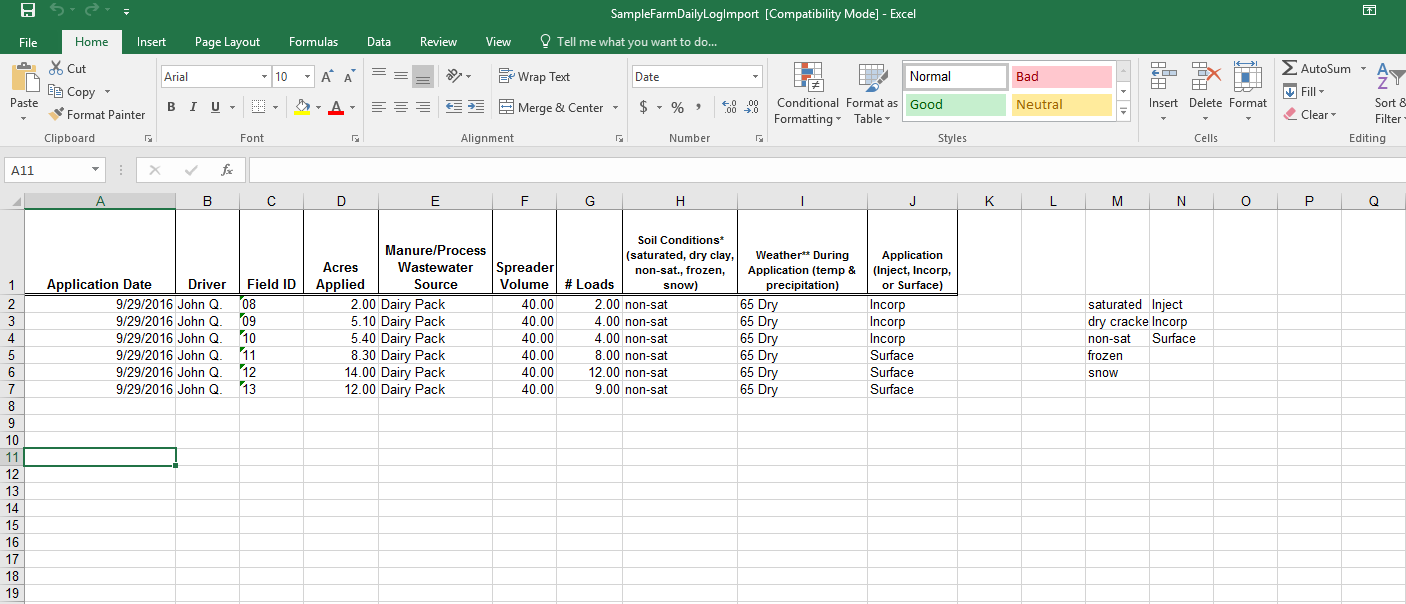Toggle bold formatting
Viewport: 1406px width, 604px height.
pyautogui.click(x=170, y=106)
